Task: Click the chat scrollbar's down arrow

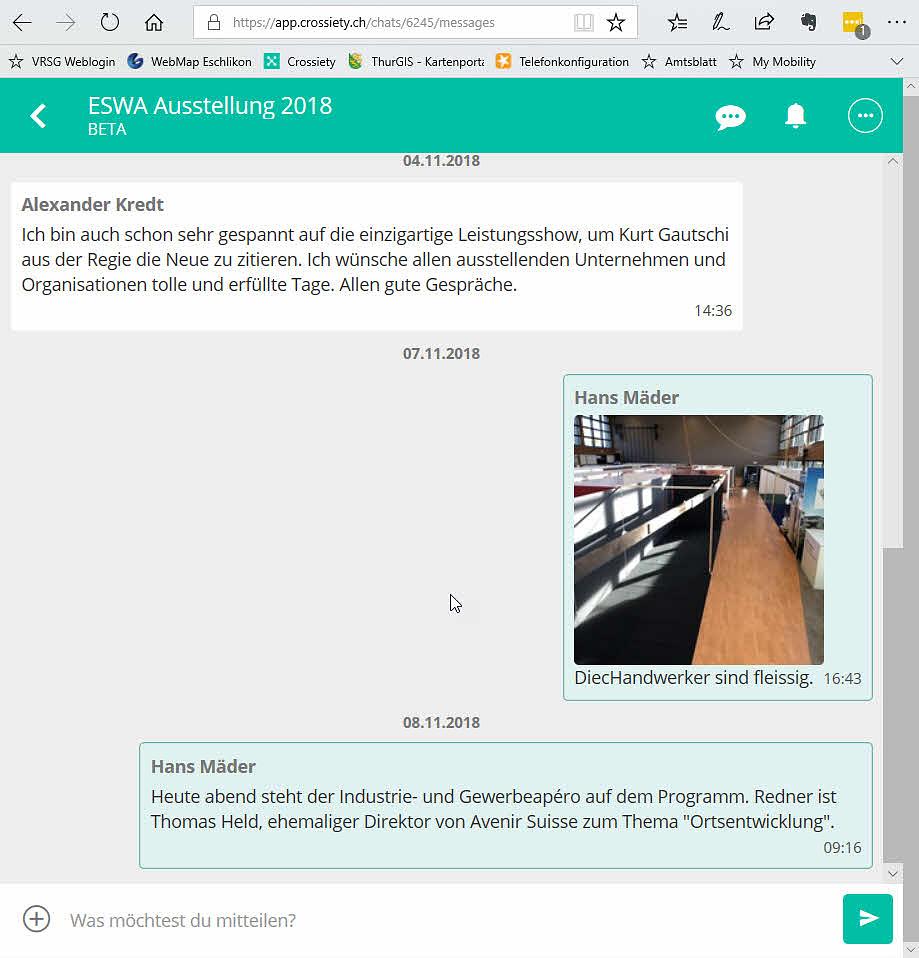Action: coord(892,872)
